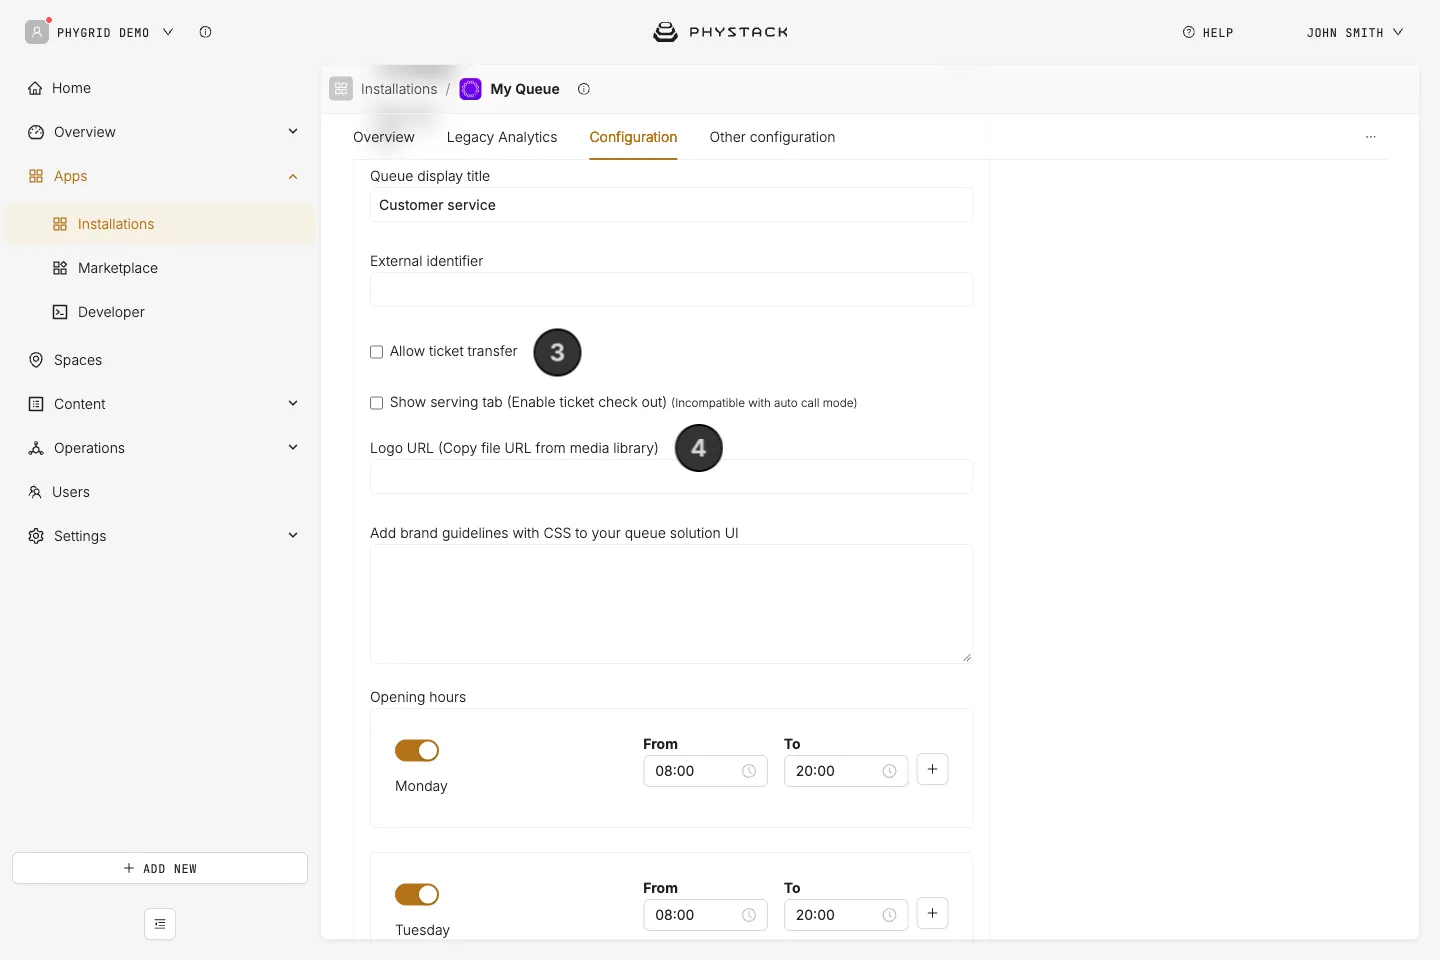Click the Logo URL input field
1440x960 pixels.
click(671, 477)
